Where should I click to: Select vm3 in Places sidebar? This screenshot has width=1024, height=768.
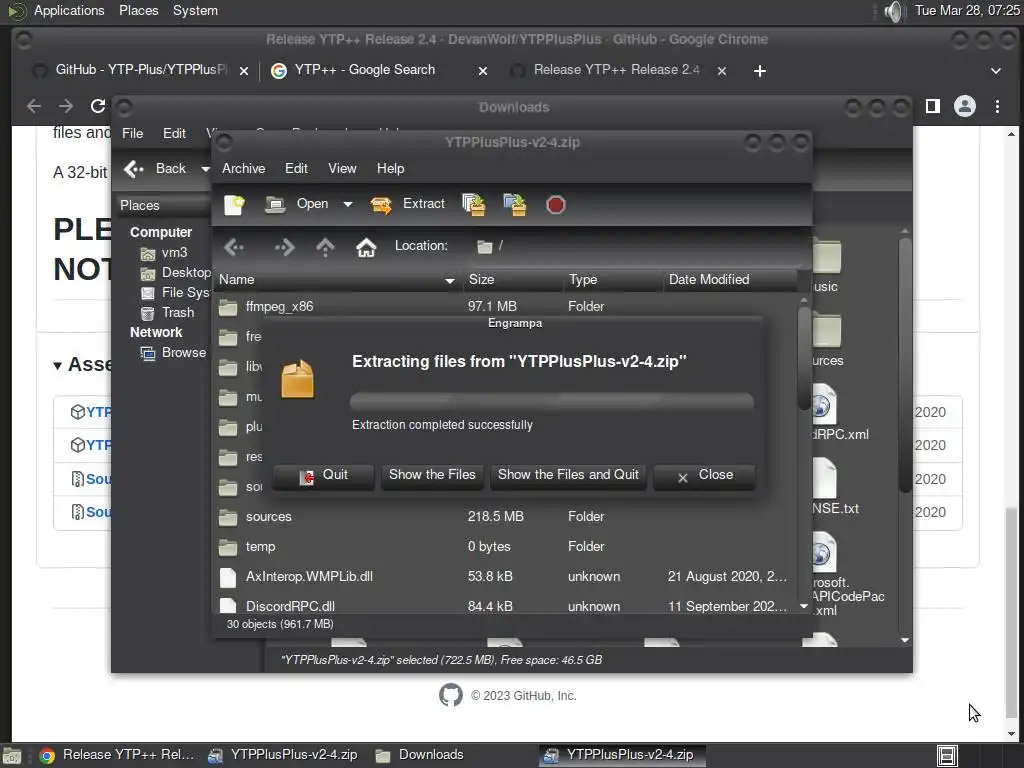(165, 253)
